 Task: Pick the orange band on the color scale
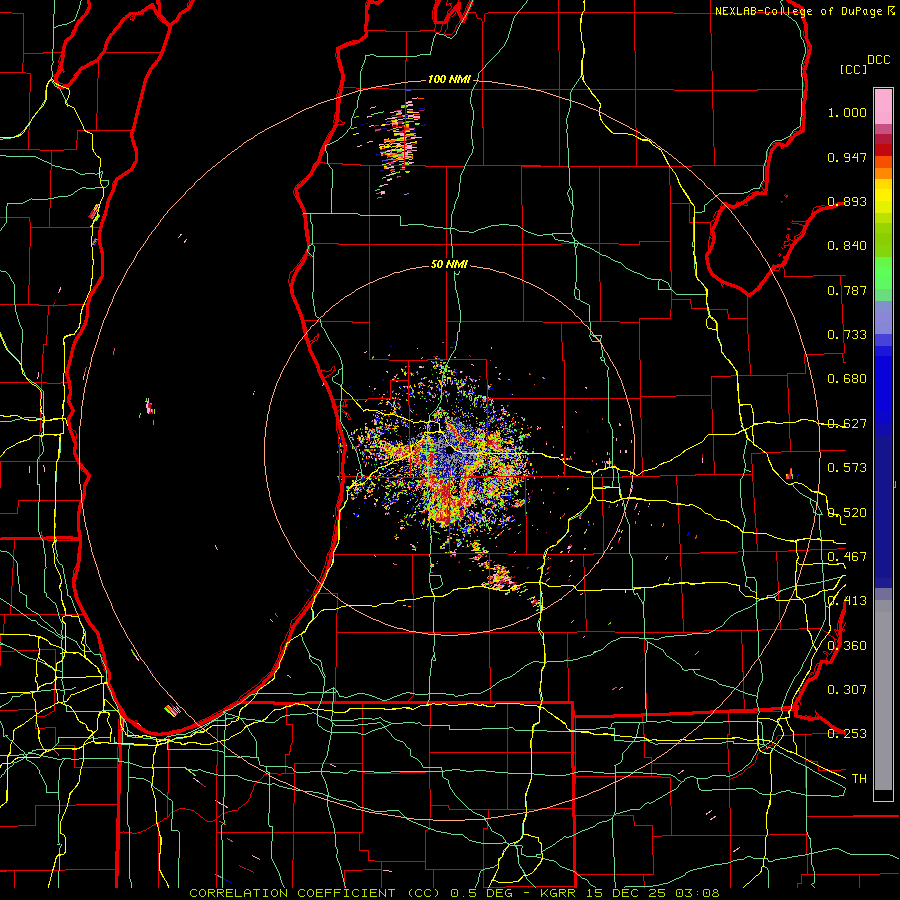tap(883, 173)
